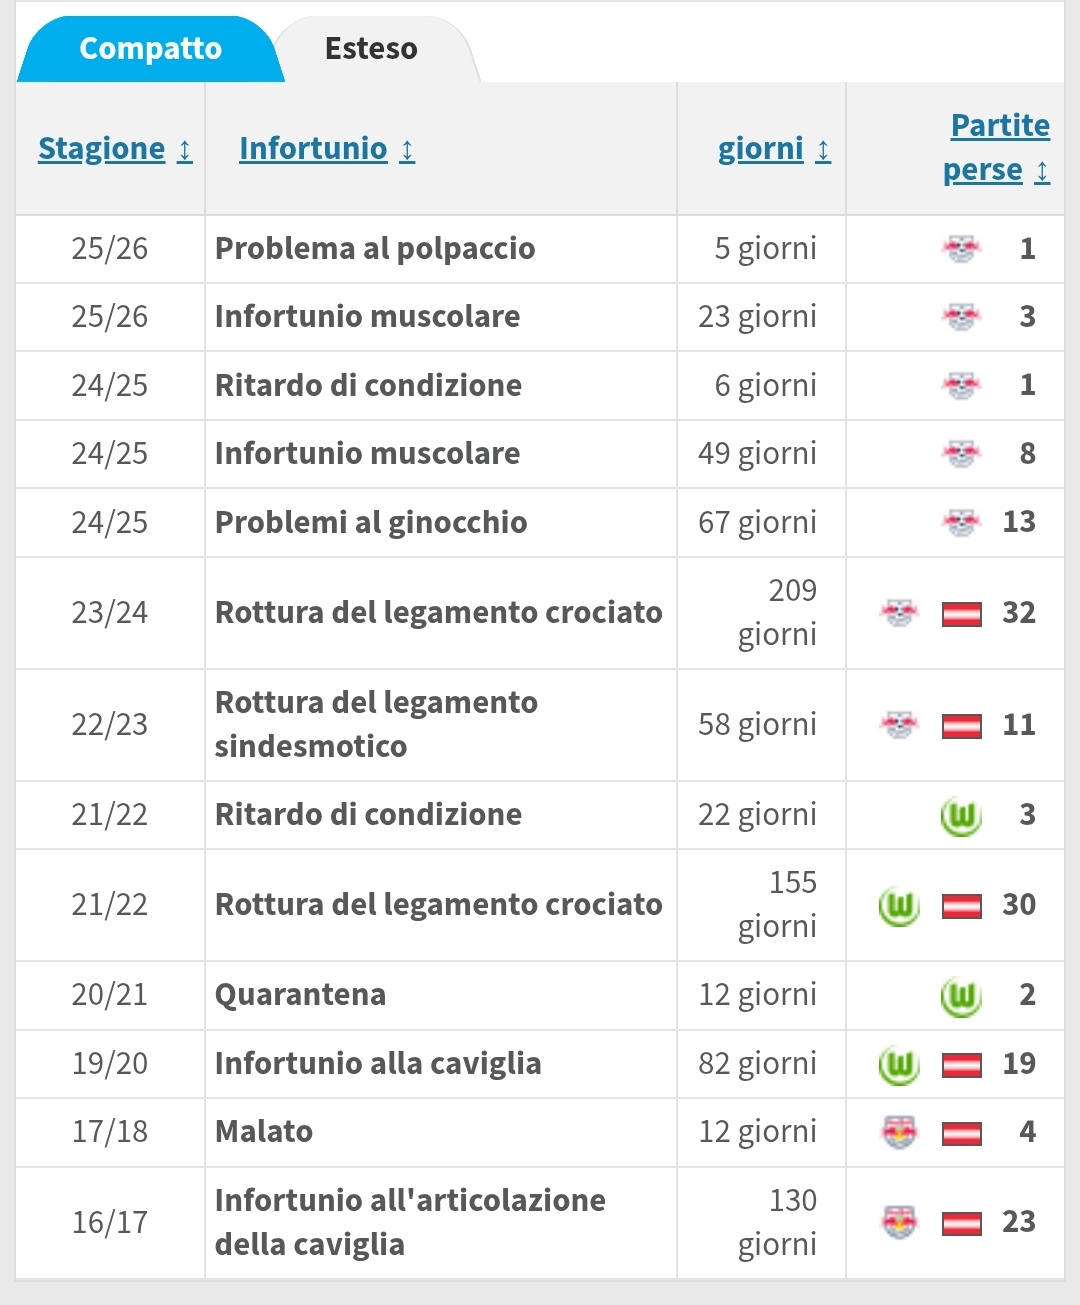Click Salzburg logo in Malato row
The image size is (1080, 1305).
pos(899,1132)
